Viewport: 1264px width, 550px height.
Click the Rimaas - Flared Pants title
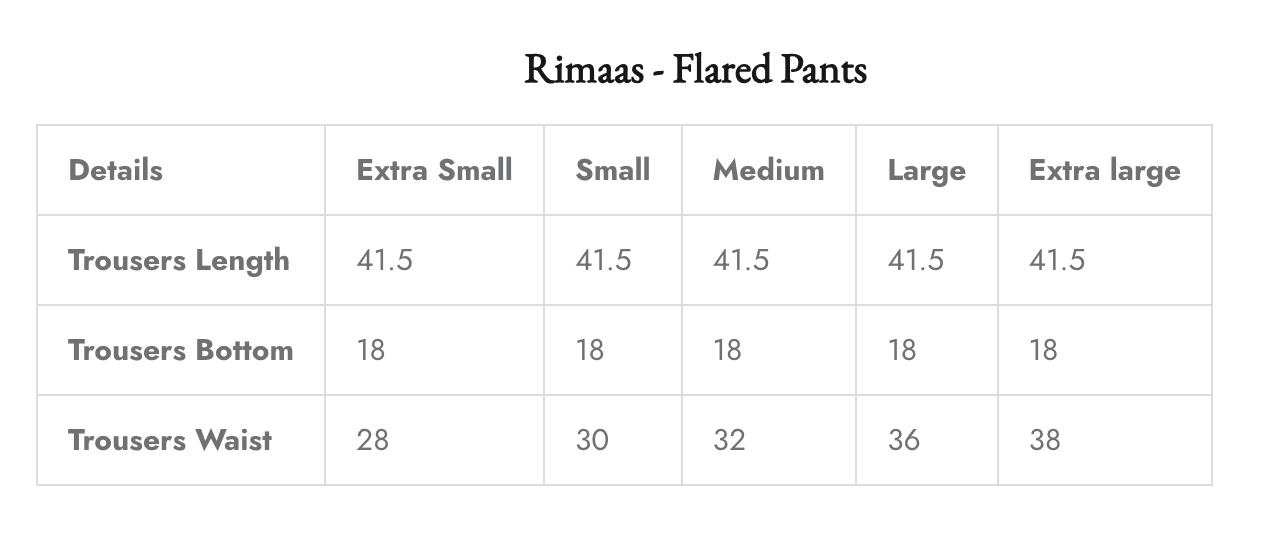pos(695,70)
